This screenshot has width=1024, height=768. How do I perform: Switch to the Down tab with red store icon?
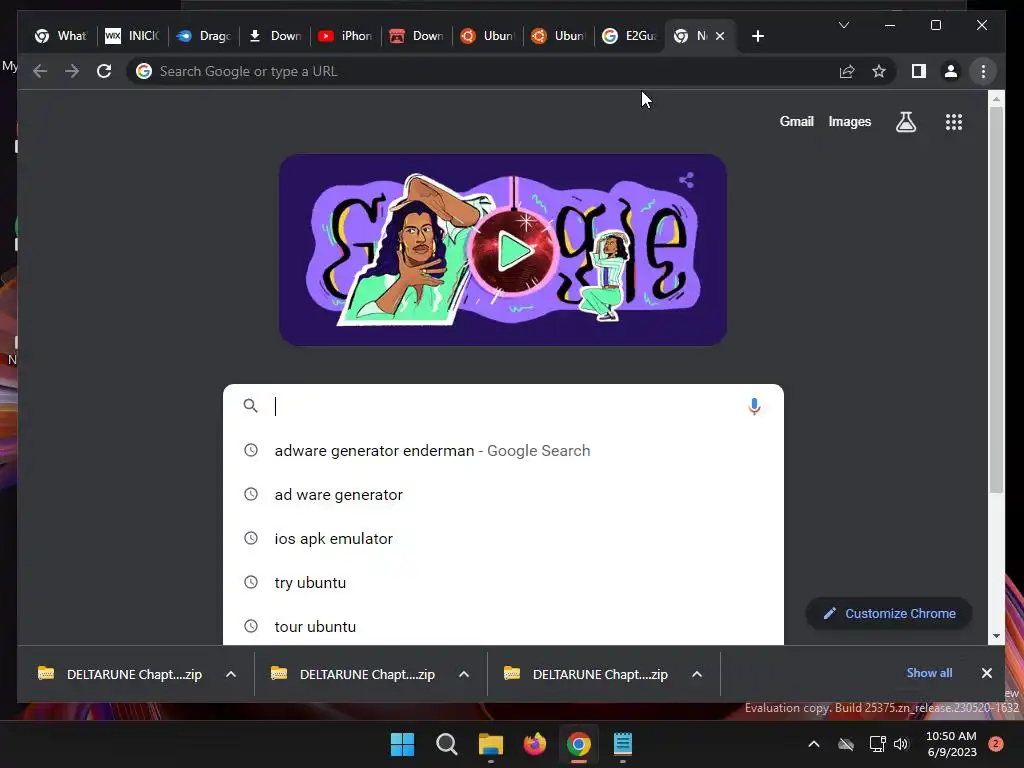click(417, 36)
